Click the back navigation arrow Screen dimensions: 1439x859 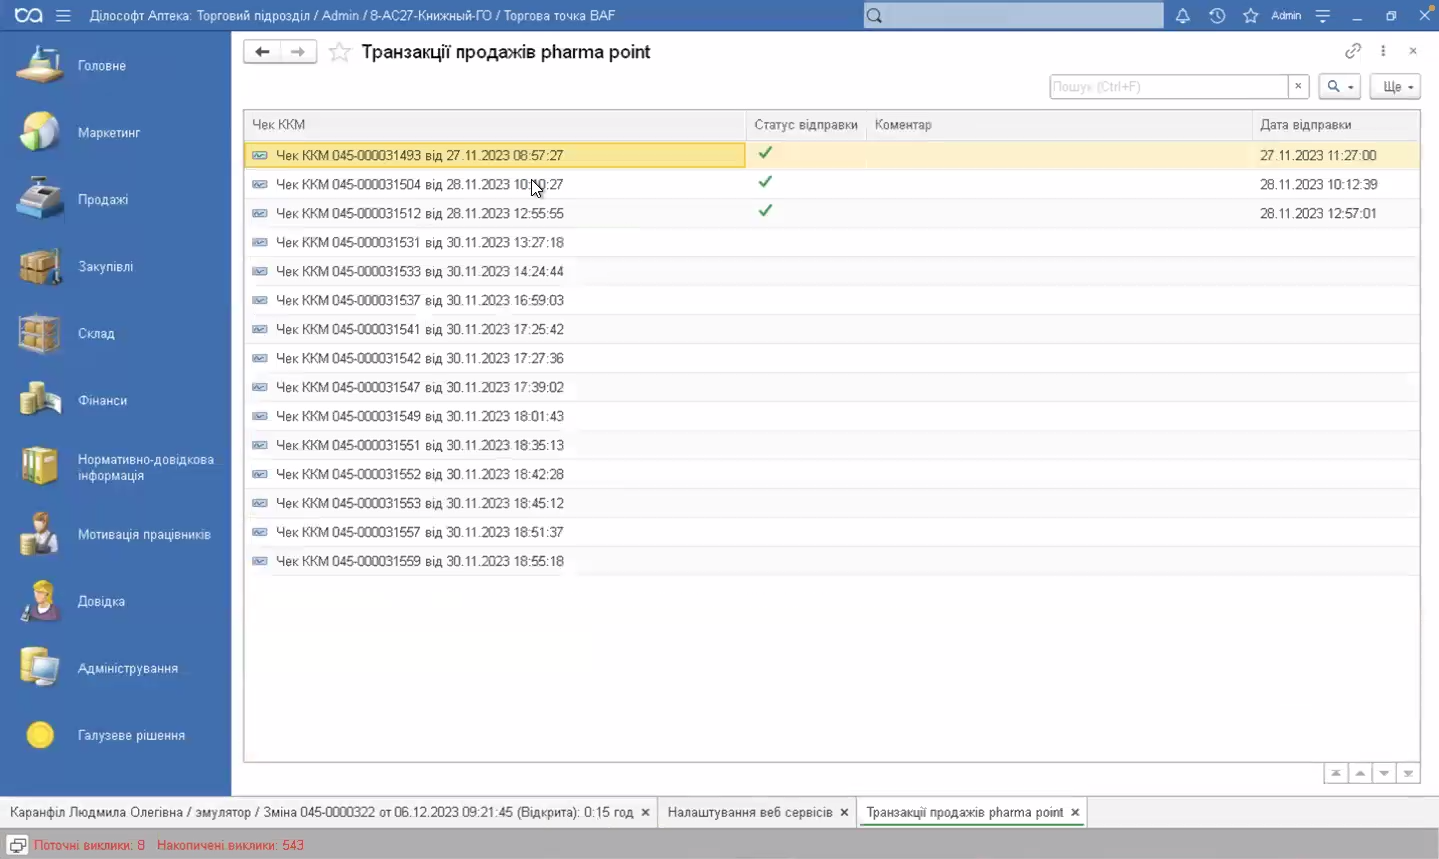pyautogui.click(x=262, y=52)
